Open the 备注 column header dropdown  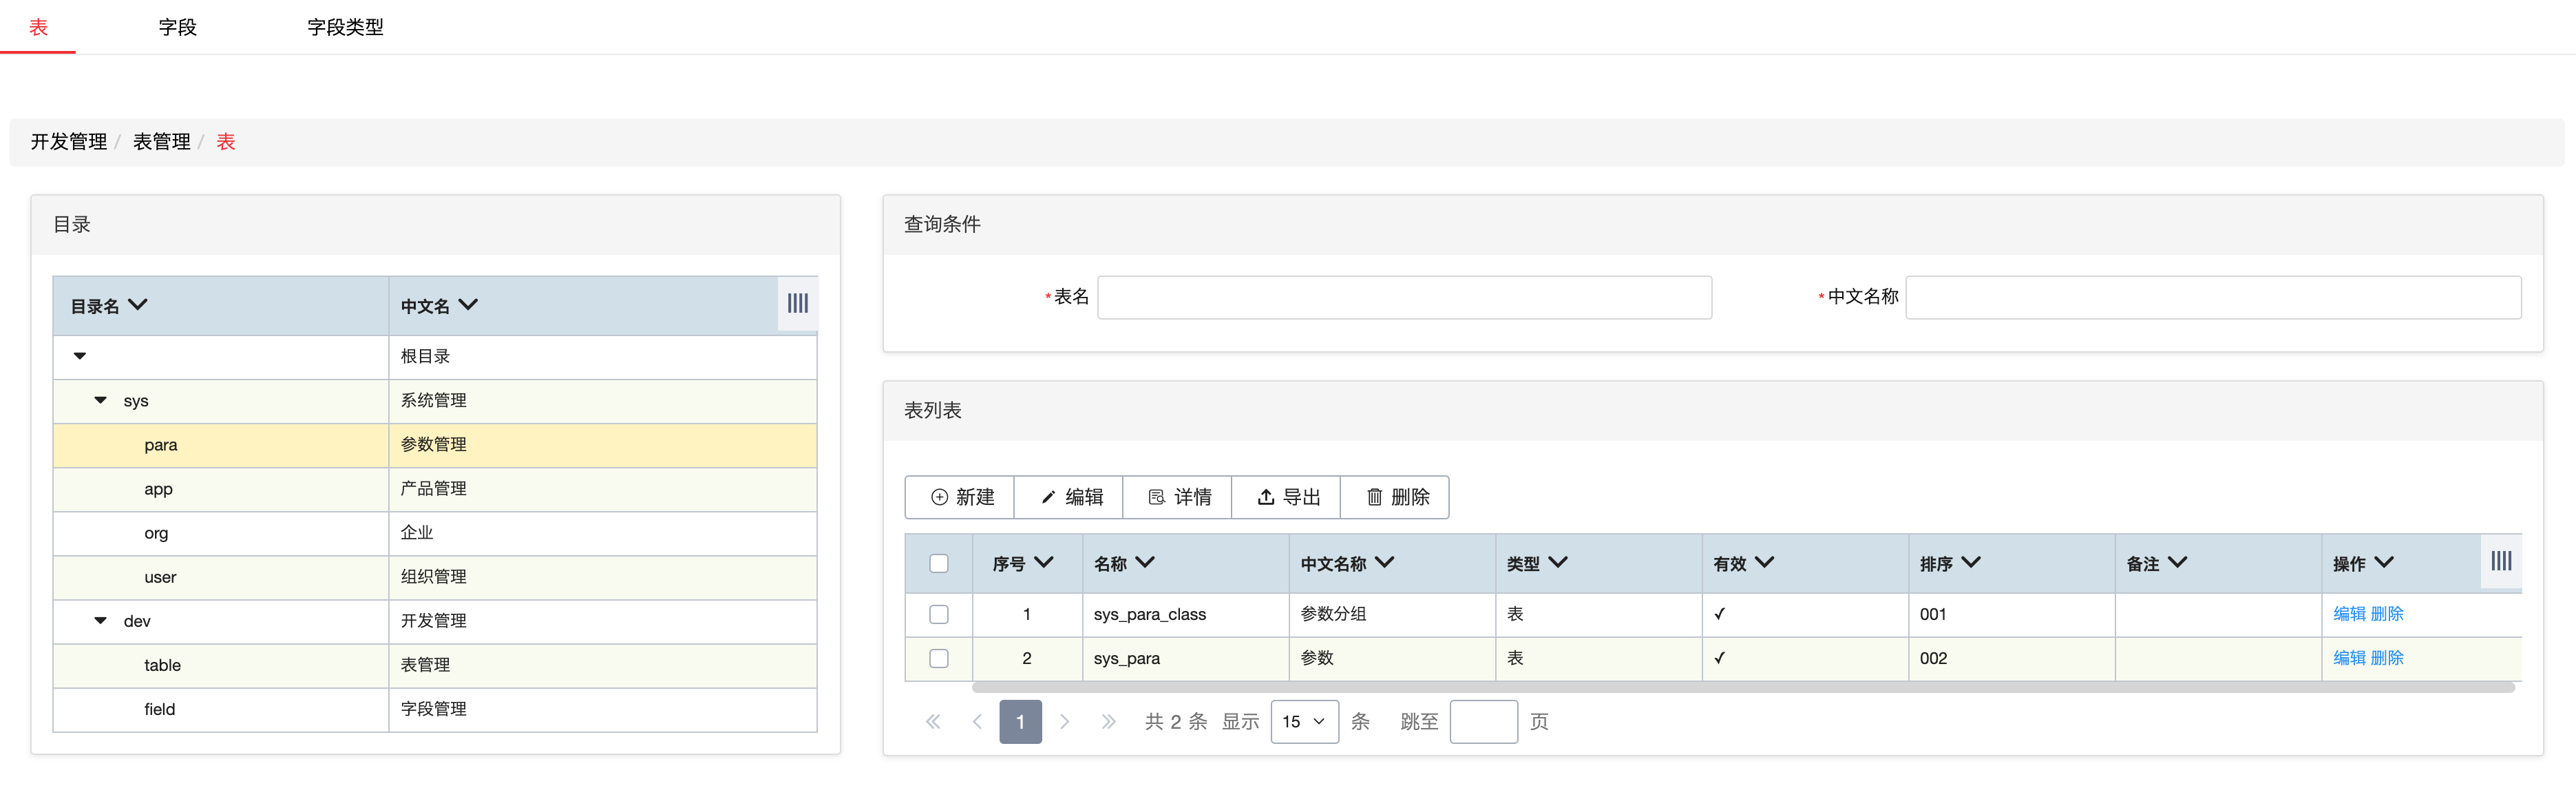(x=2177, y=563)
